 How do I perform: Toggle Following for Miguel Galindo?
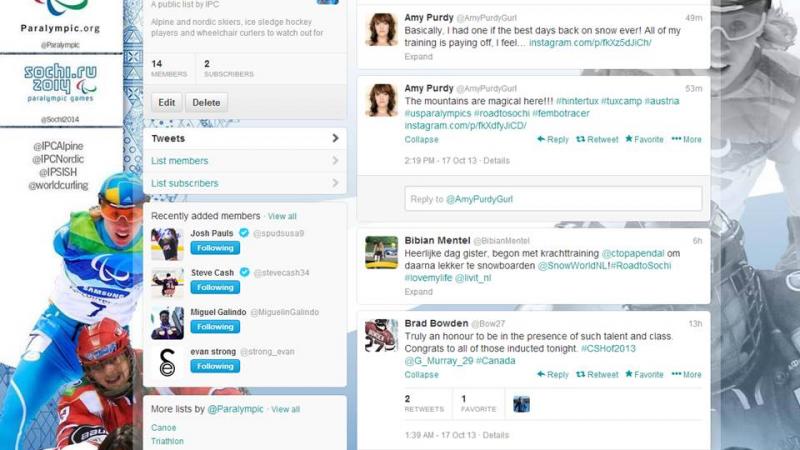215,327
